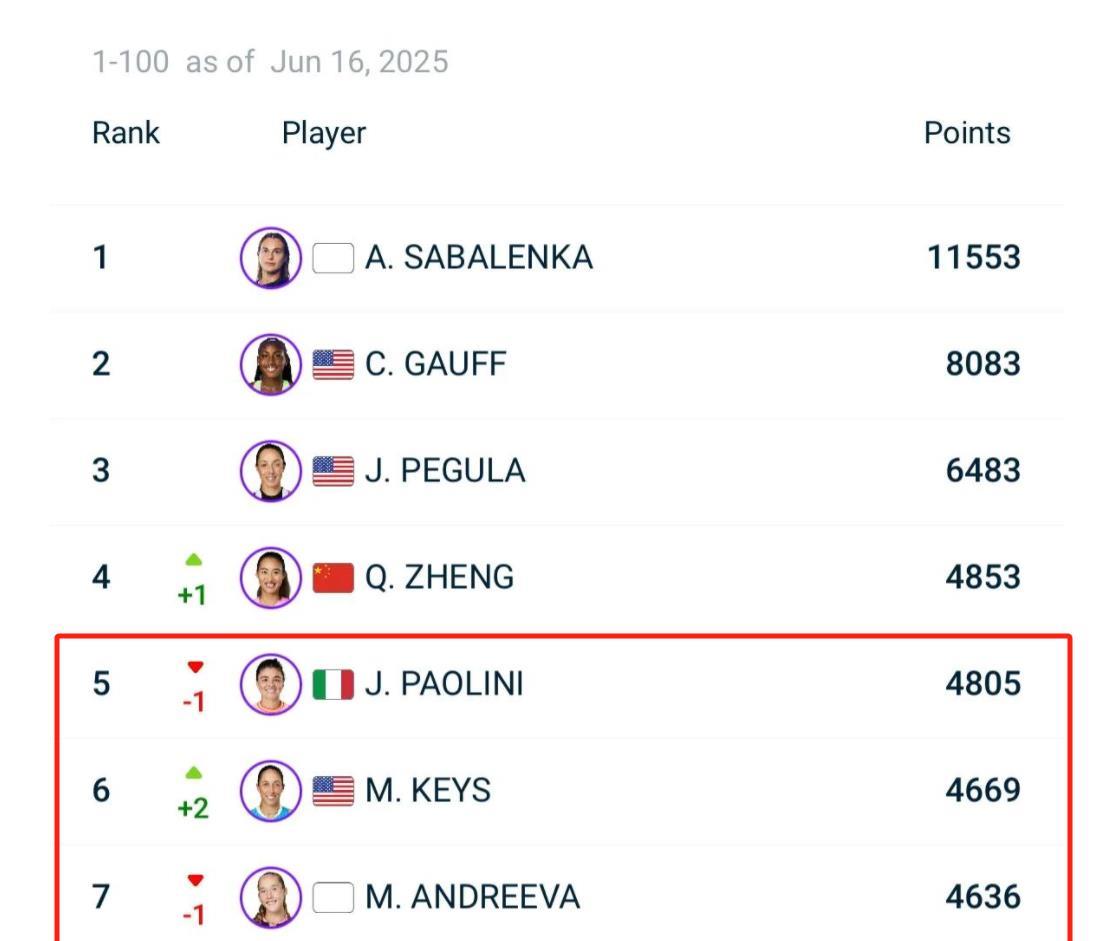Click the China flag beside Q. Zheng
The width and height of the screenshot is (1098, 941).
coord(333,577)
